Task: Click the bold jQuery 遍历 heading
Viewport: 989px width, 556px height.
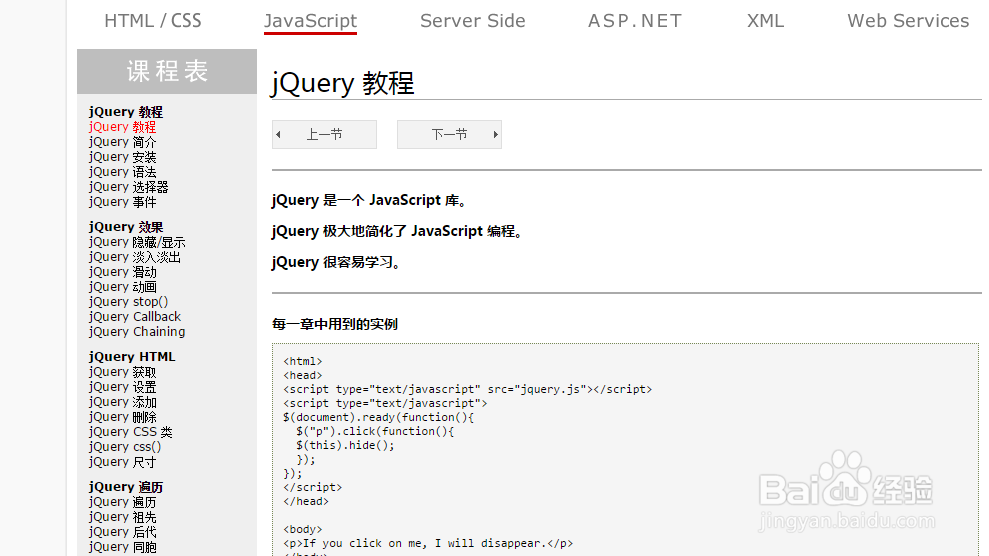Action: (x=126, y=487)
